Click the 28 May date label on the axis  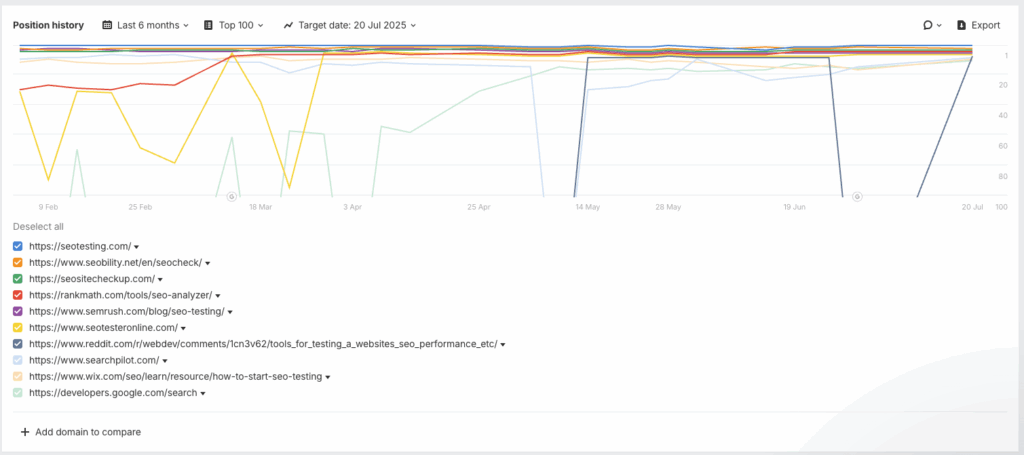click(x=669, y=207)
